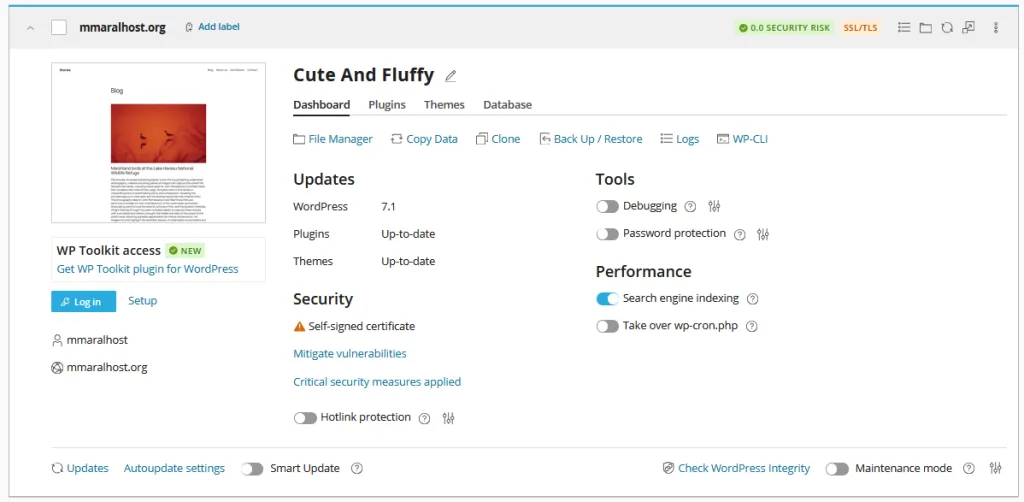Open the logs list icon in header
The width and height of the screenshot is (1024, 502).
(x=904, y=27)
